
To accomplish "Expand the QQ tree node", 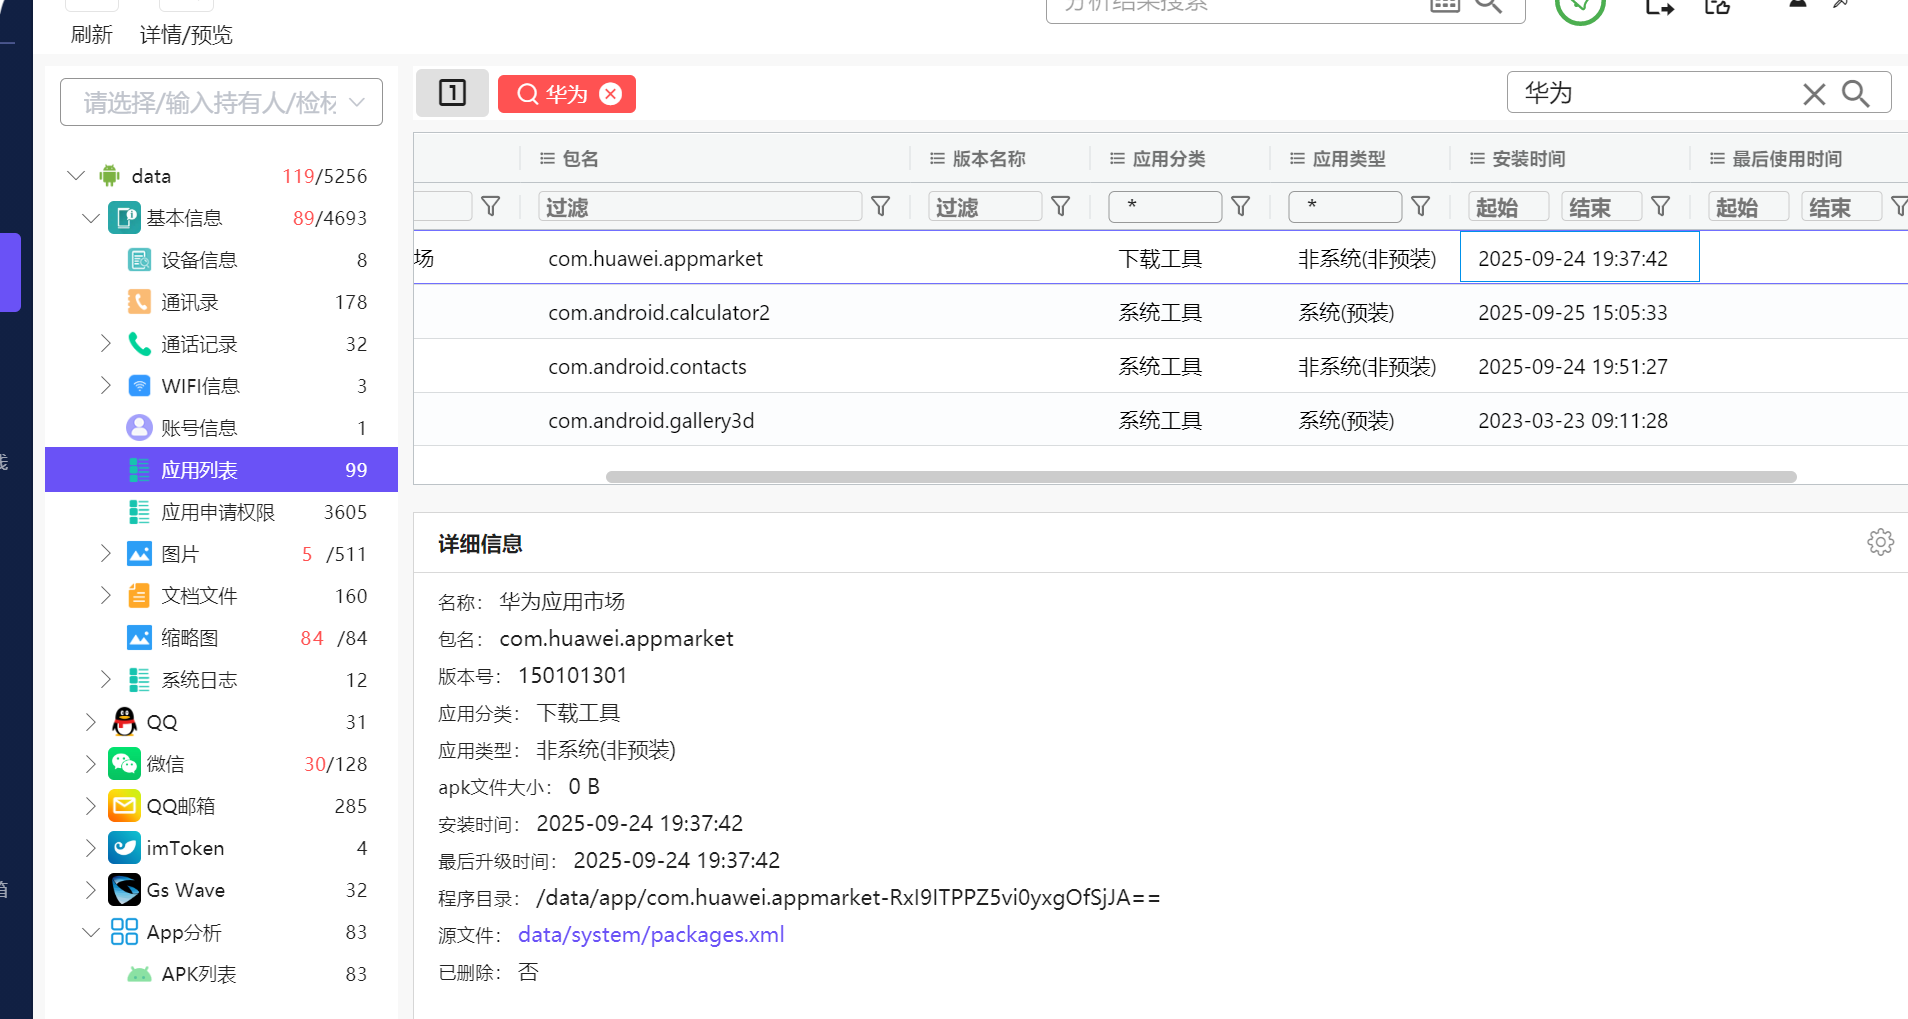I will 91,722.
